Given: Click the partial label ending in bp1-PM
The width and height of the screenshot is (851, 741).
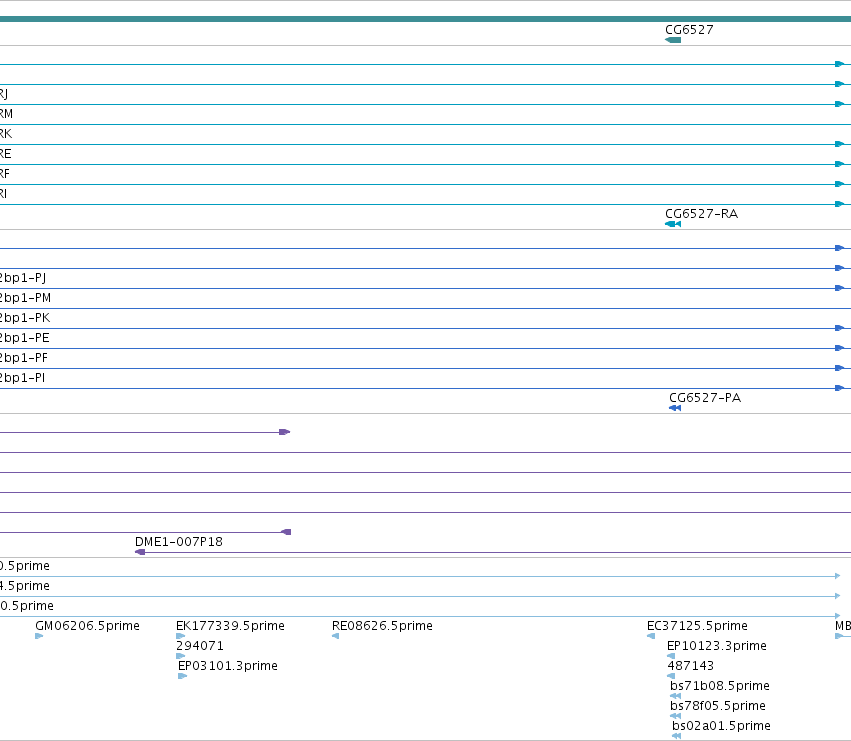Looking at the screenshot, I should tap(26, 298).
